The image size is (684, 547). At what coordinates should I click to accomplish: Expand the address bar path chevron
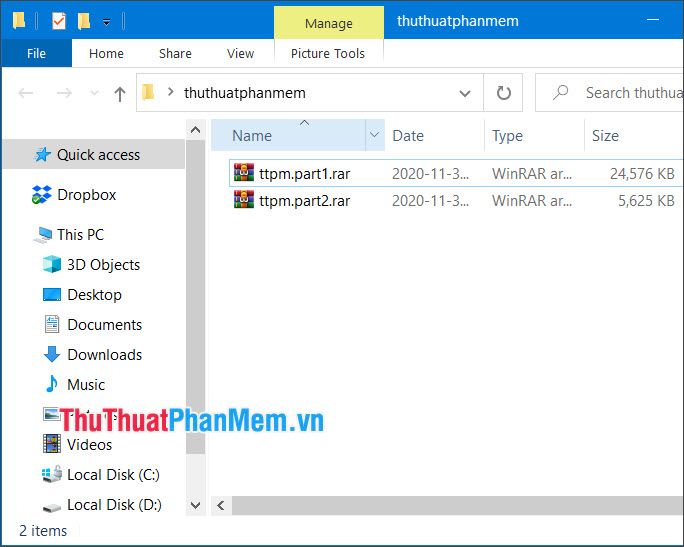pos(171,92)
